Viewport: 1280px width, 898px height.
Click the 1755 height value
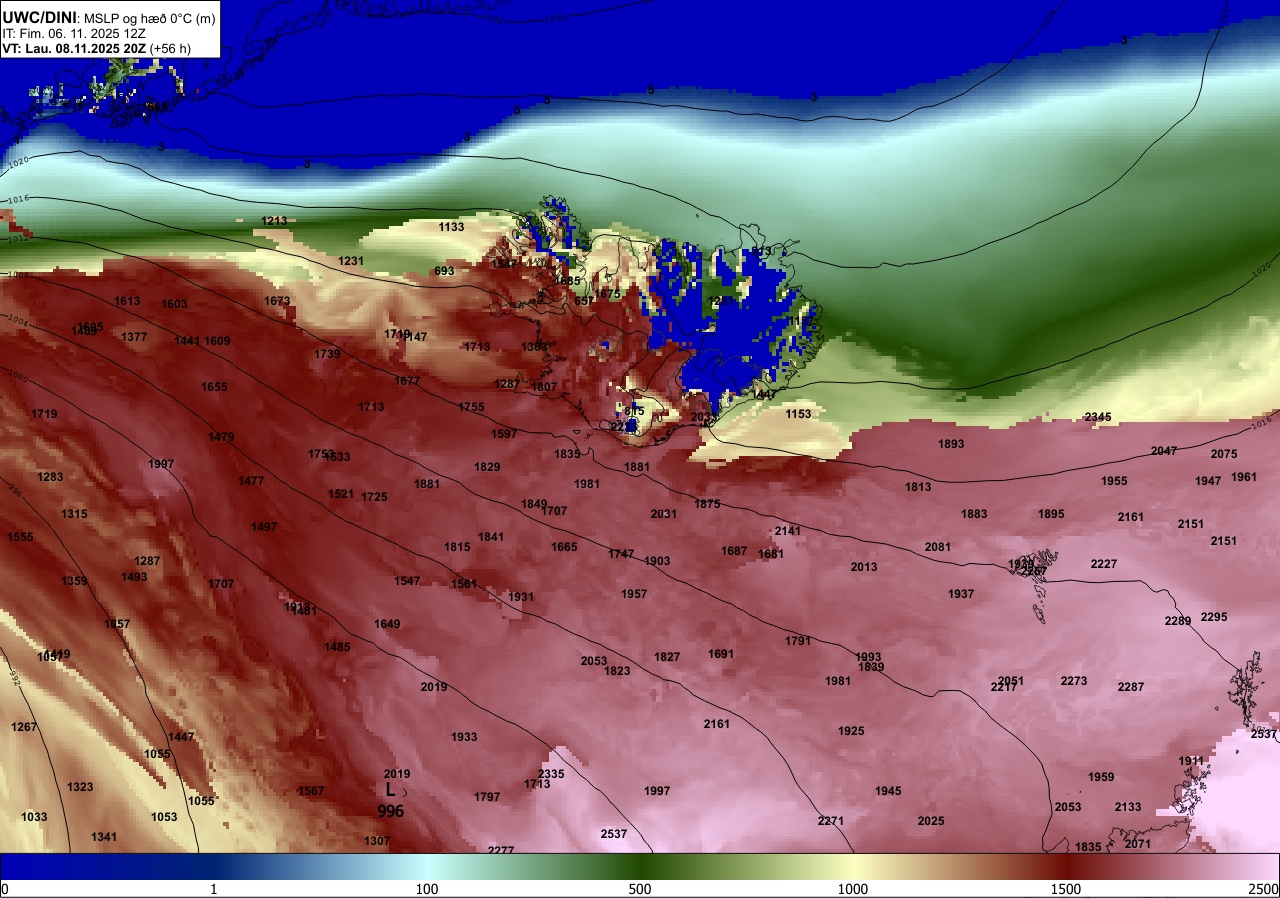pos(471,407)
